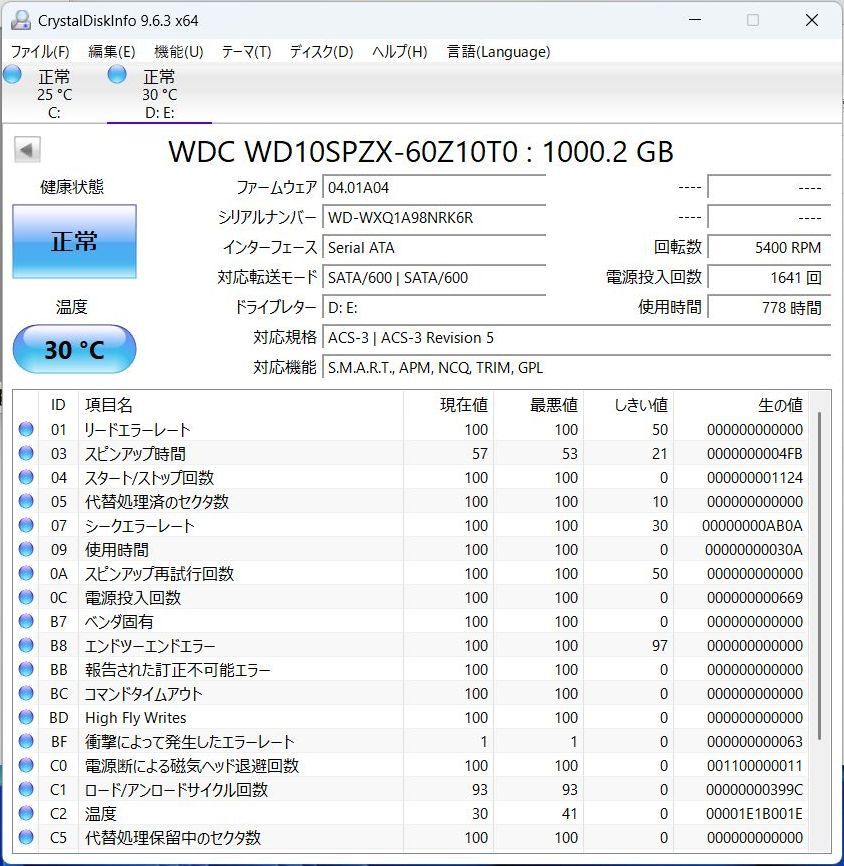Click the features field S.M.A.R.T., APM, NCQ
This screenshot has height=866, width=844.
click(577, 367)
